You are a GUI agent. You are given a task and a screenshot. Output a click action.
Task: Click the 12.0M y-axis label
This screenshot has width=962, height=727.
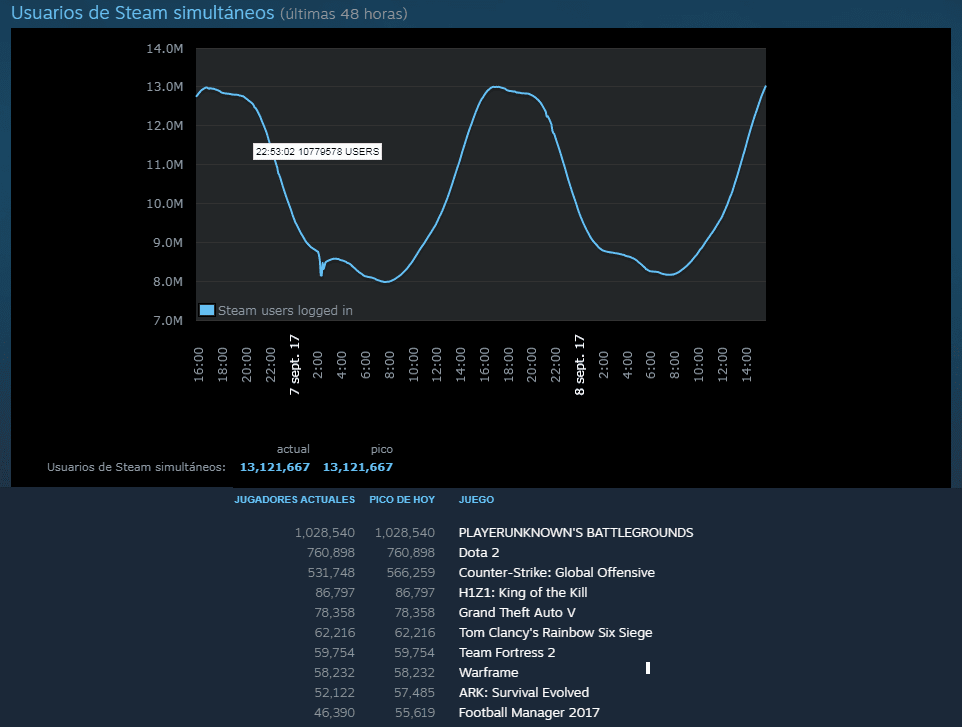164,126
